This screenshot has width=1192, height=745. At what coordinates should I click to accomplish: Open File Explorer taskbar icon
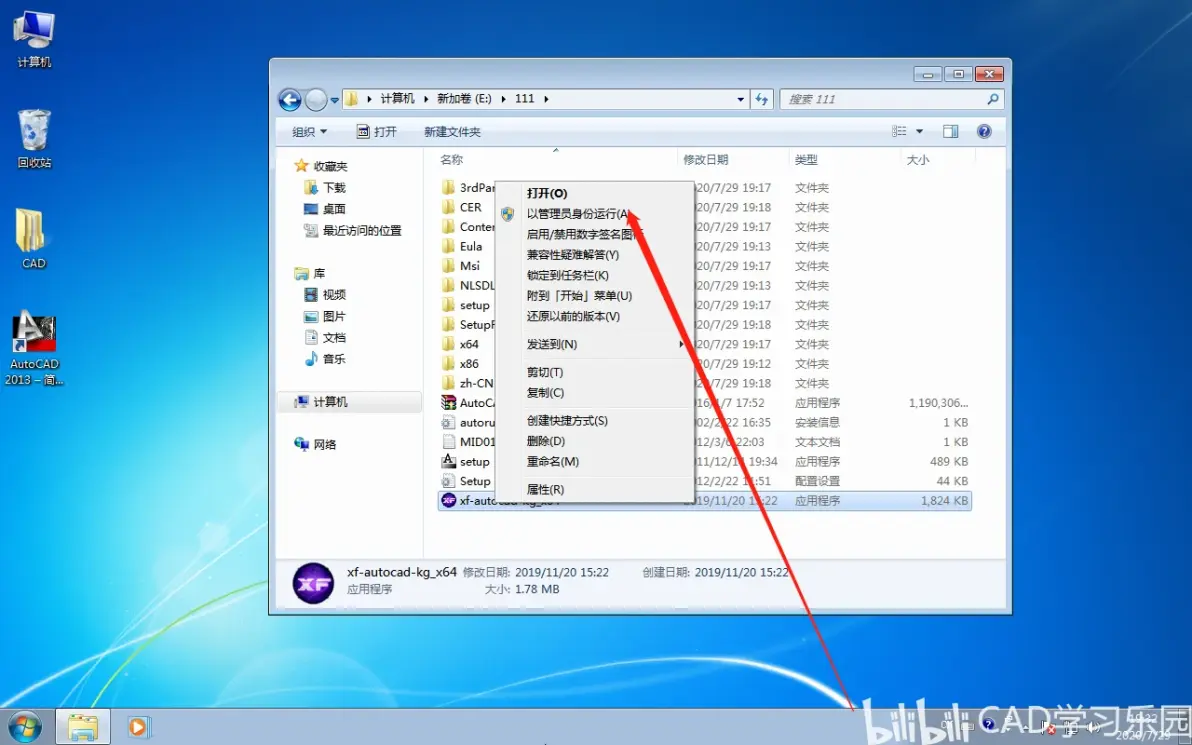[x=82, y=728]
